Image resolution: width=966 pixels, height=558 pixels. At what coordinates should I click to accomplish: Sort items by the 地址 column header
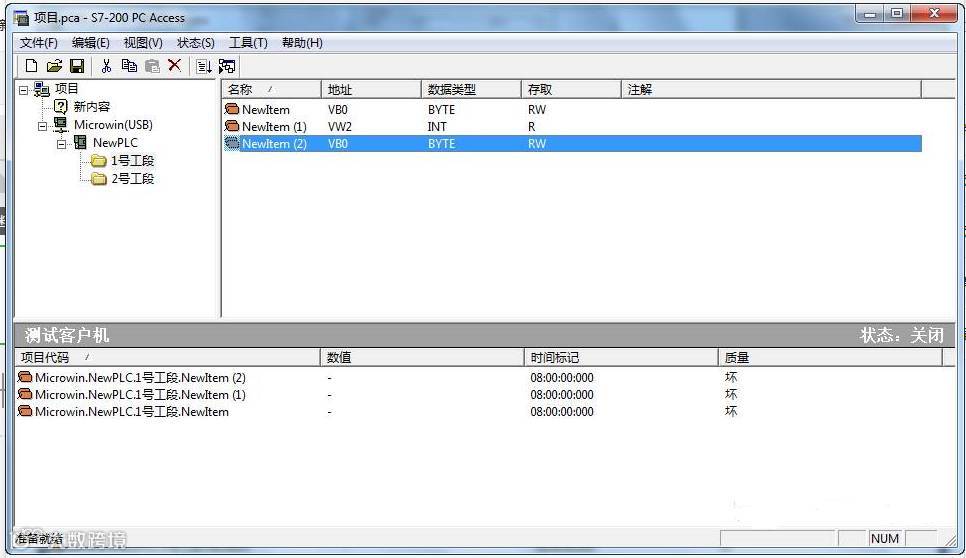click(371, 89)
